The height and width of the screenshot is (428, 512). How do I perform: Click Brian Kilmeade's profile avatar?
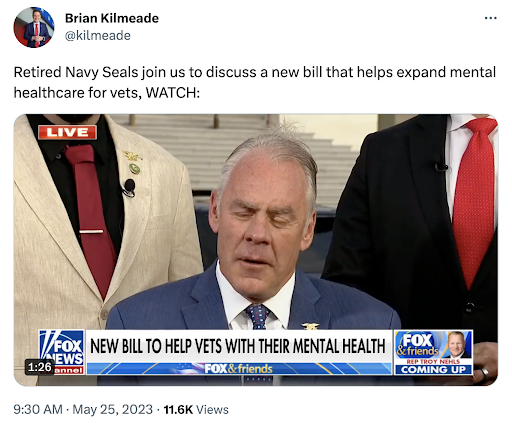point(34,27)
